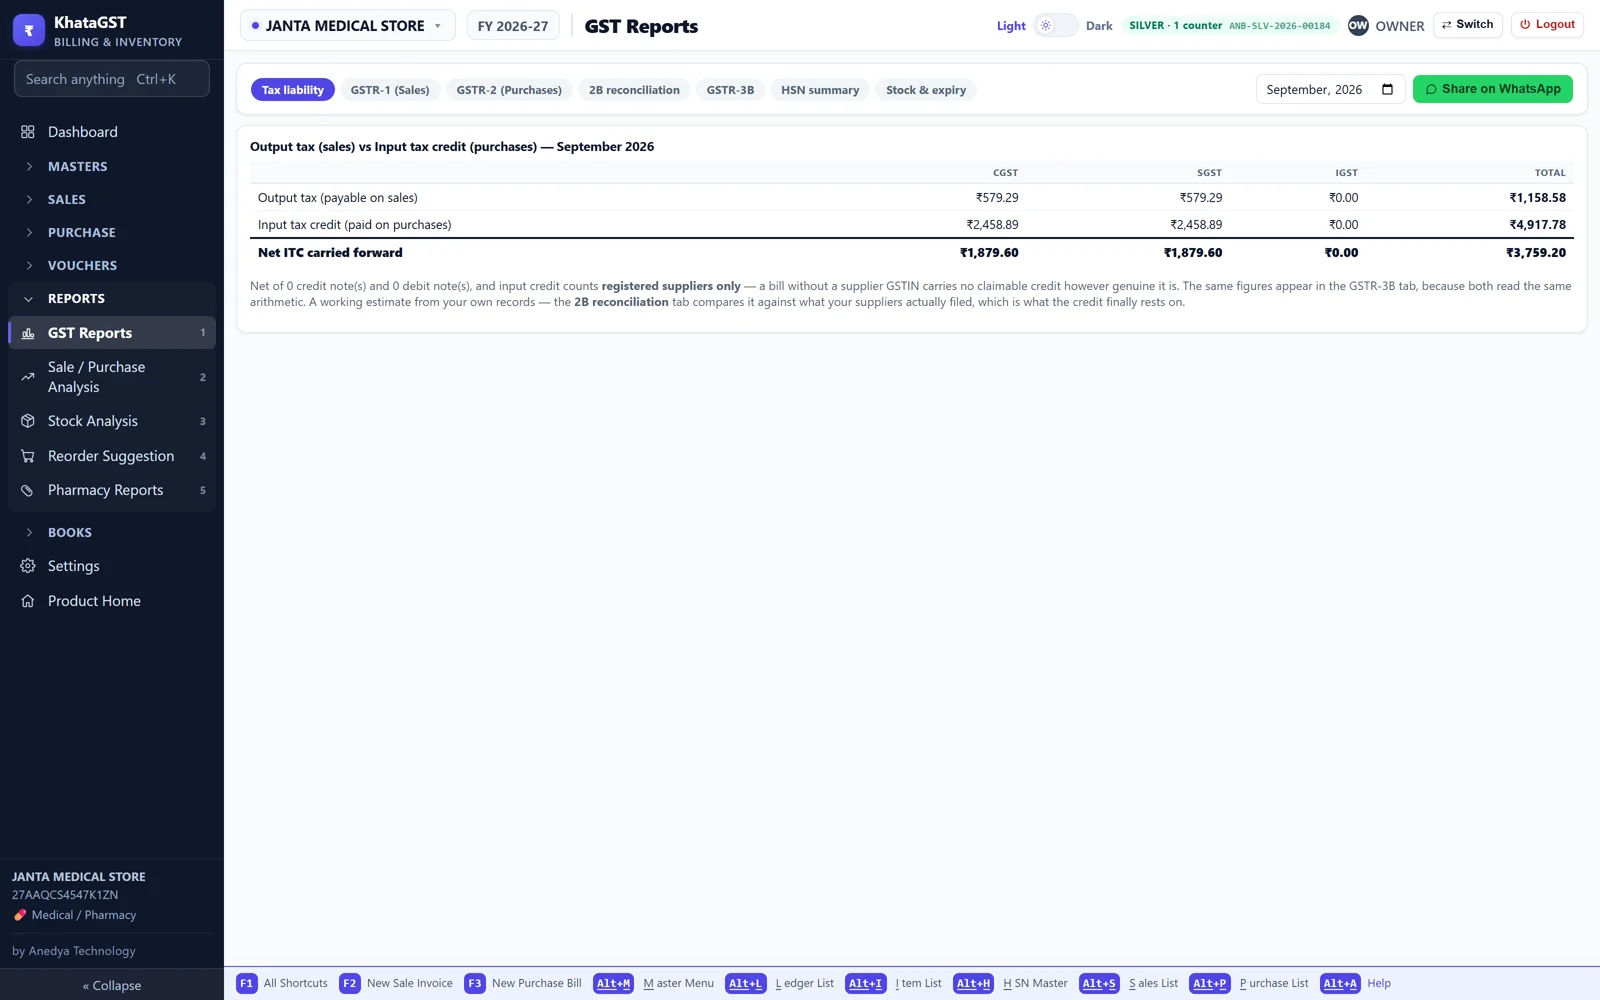Click the total ₹3,759.20 net ITC value
The image size is (1600, 1000).
tap(1536, 253)
